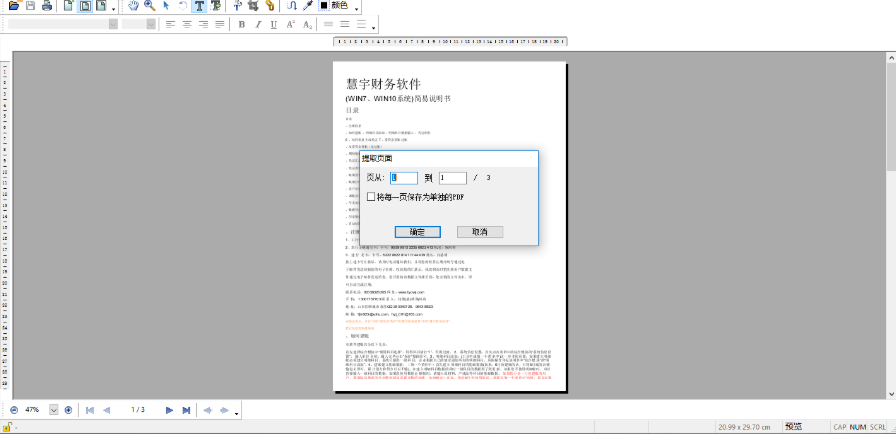
Task: Toggle superscript formatting
Action: point(290,24)
